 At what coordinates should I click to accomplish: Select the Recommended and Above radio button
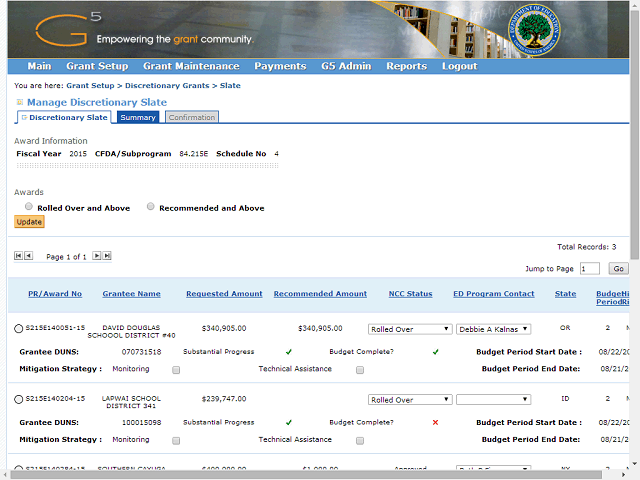[x=151, y=207]
